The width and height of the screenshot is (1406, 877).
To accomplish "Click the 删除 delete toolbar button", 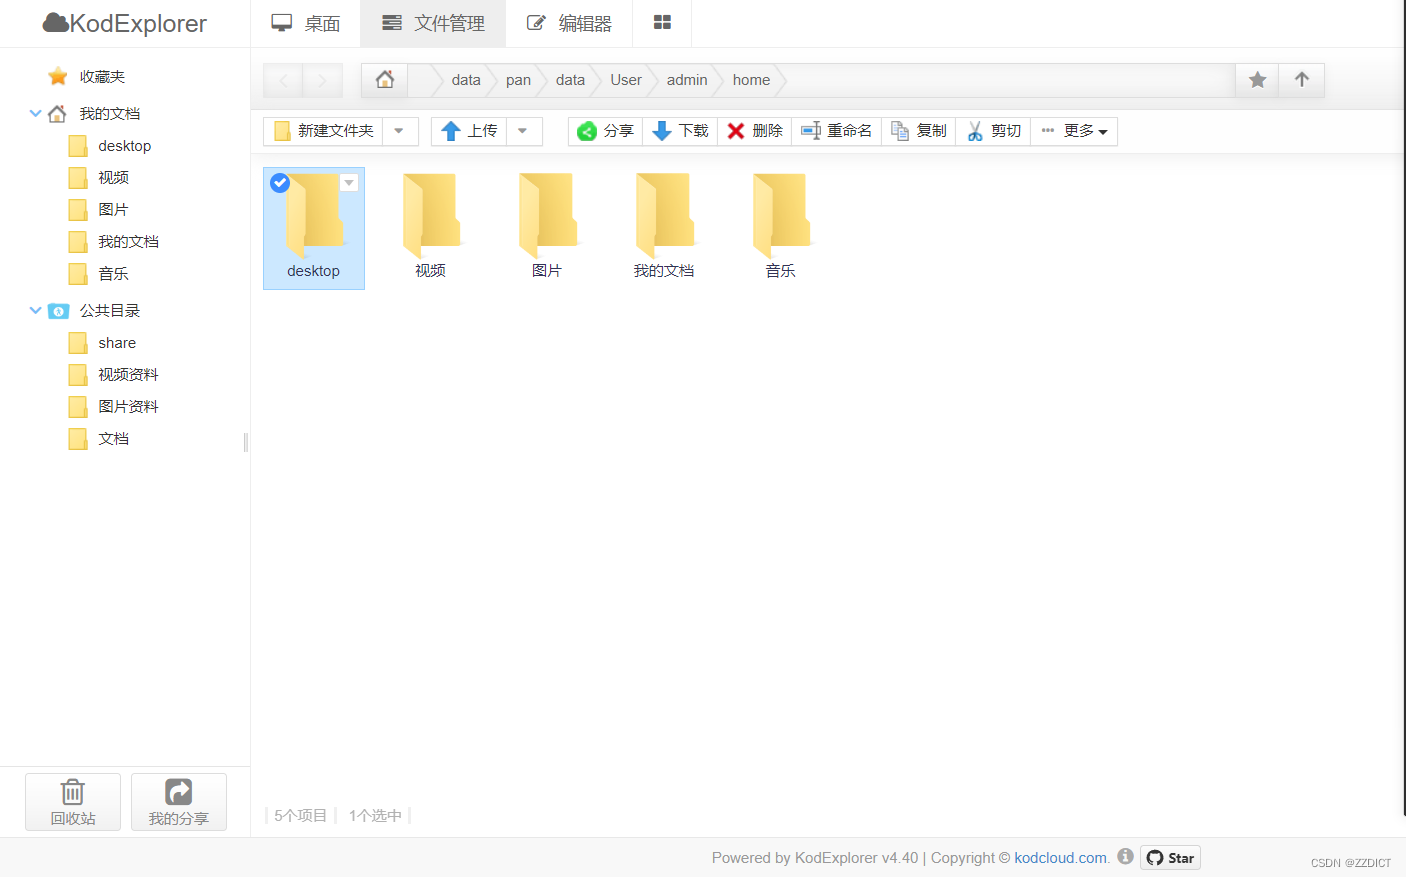I will (x=754, y=131).
